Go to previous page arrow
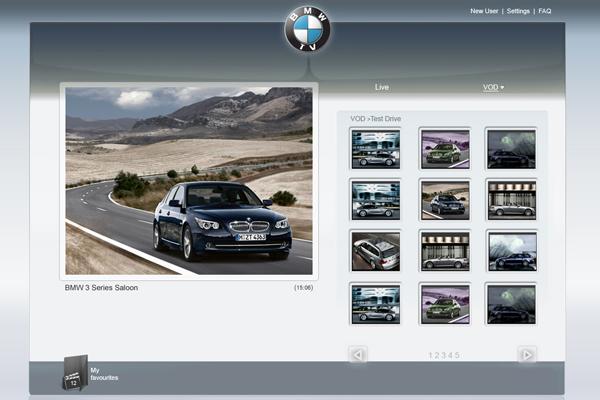 pos(358,355)
